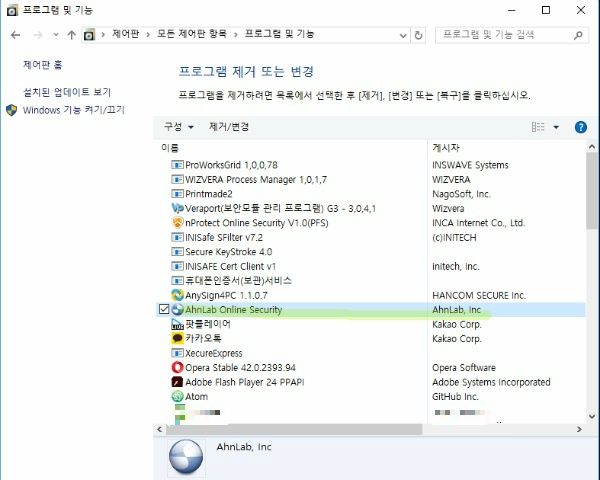Refresh the programs list
Image resolution: width=600 pixels, height=480 pixels.
[418, 35]
